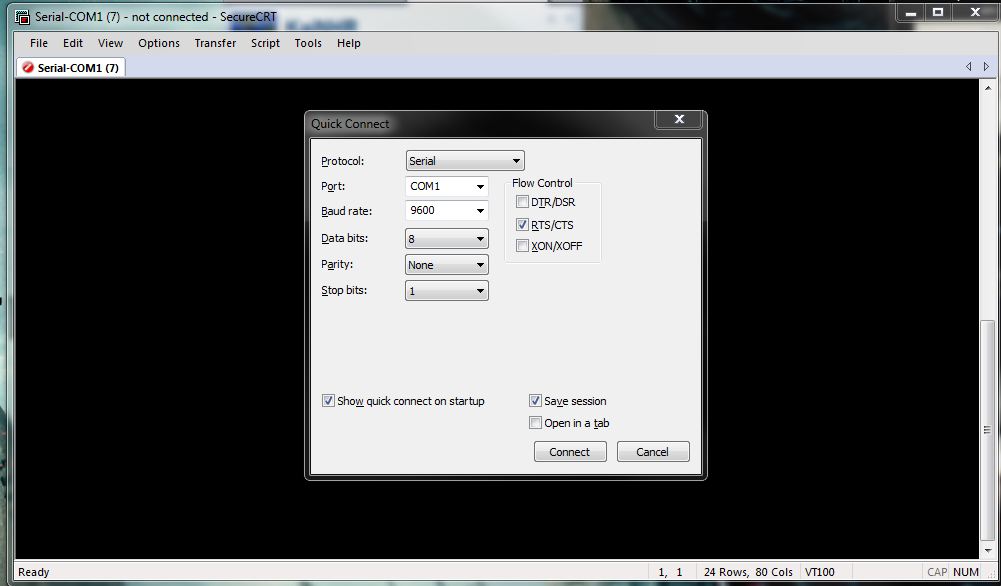Open the Options menu
This screenshot has height=586, width=1001.
click(x=159, y=43)
